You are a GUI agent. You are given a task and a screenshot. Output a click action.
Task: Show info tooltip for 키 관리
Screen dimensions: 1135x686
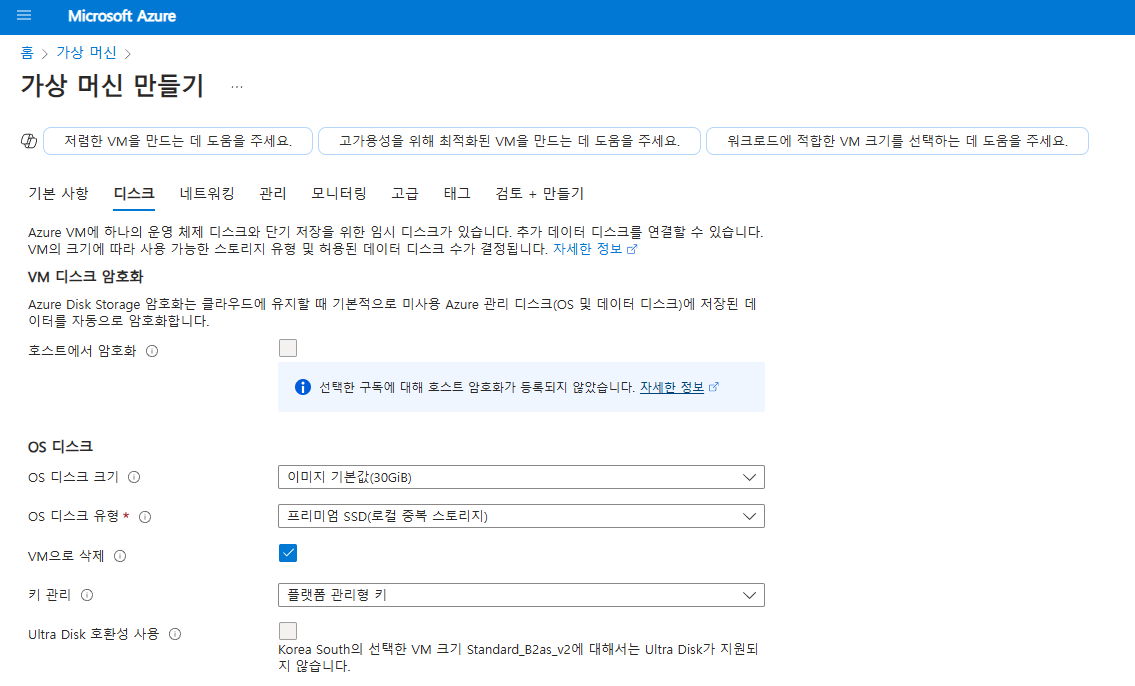point(87,595)
